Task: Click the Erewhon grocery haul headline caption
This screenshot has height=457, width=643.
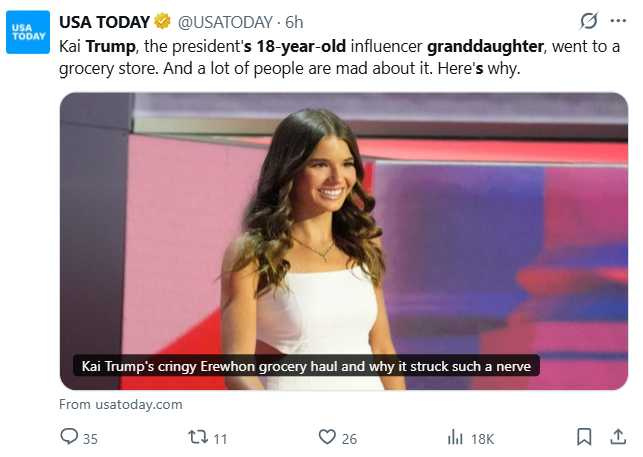Action: click(x=307, y=366)
